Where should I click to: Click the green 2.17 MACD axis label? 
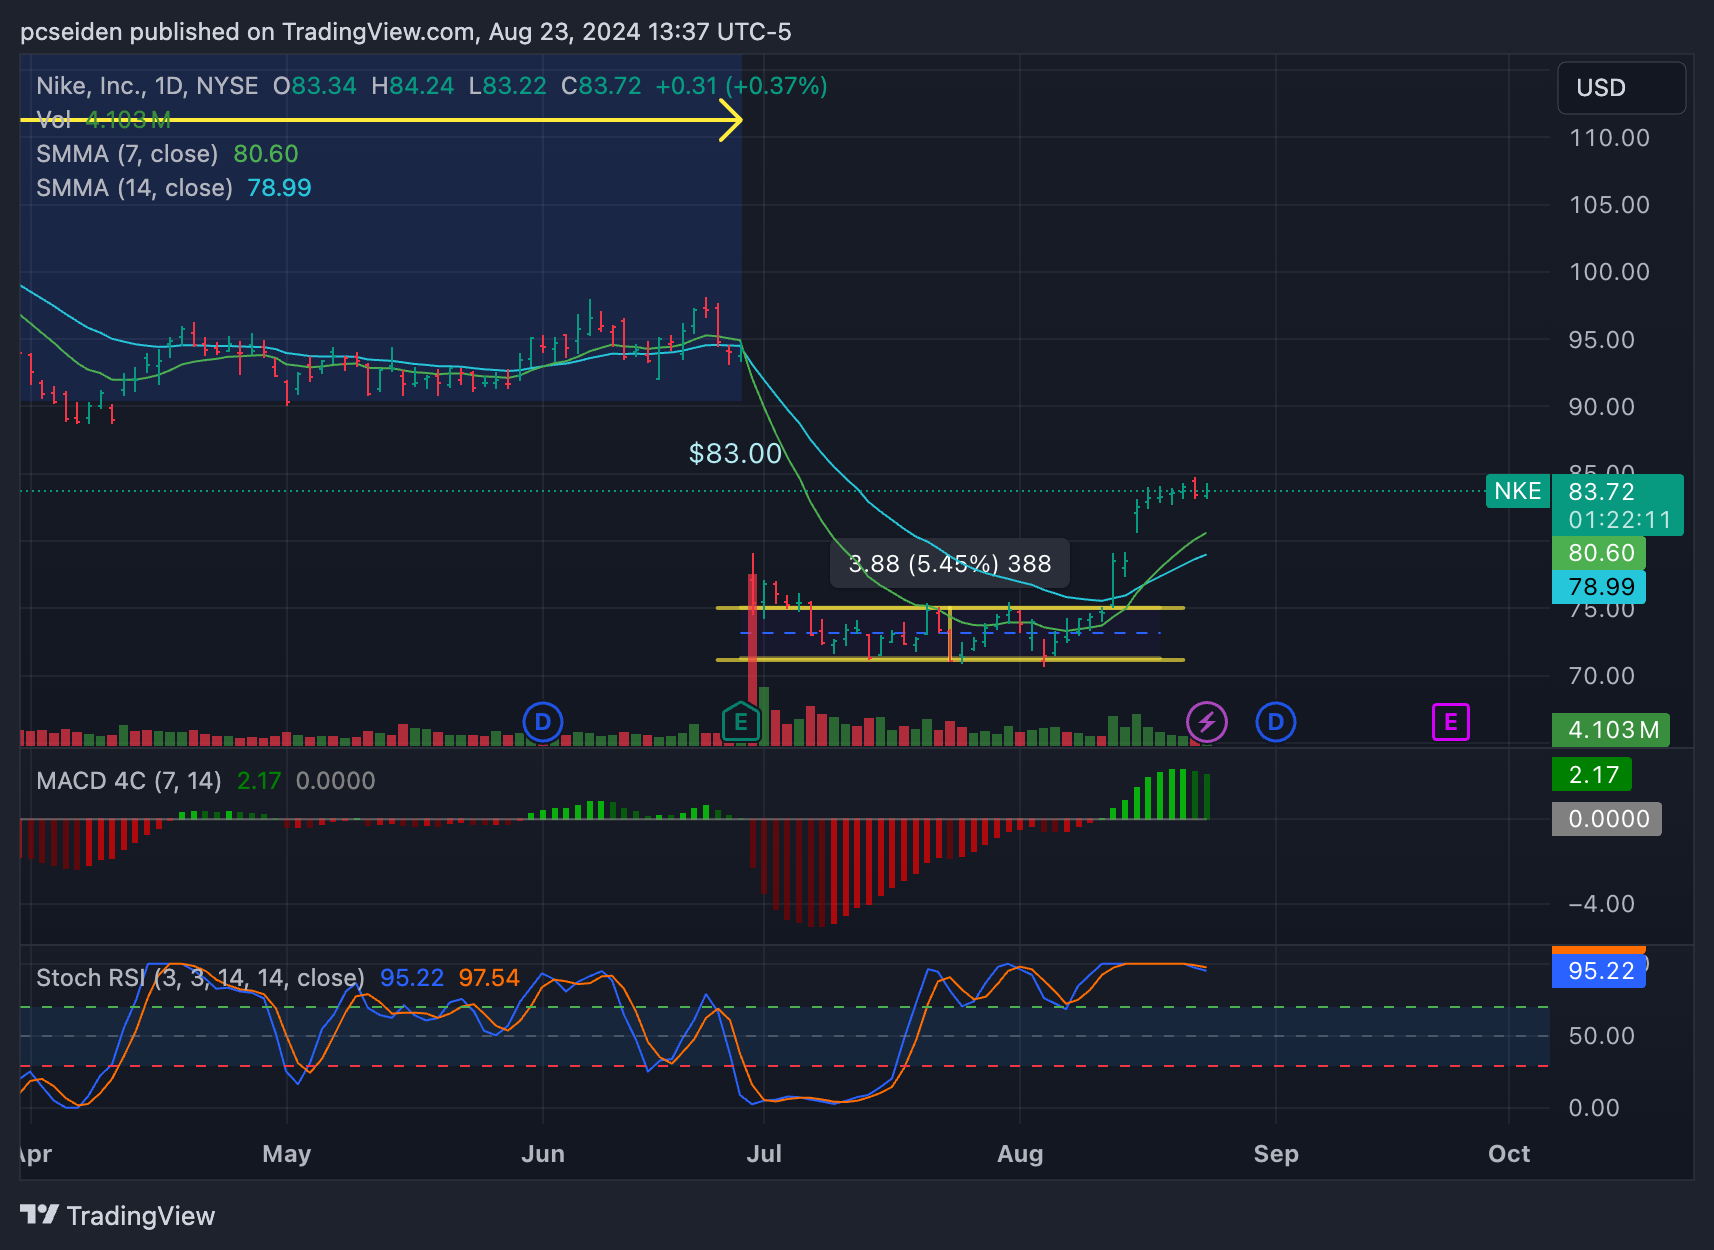point(1592,775)
